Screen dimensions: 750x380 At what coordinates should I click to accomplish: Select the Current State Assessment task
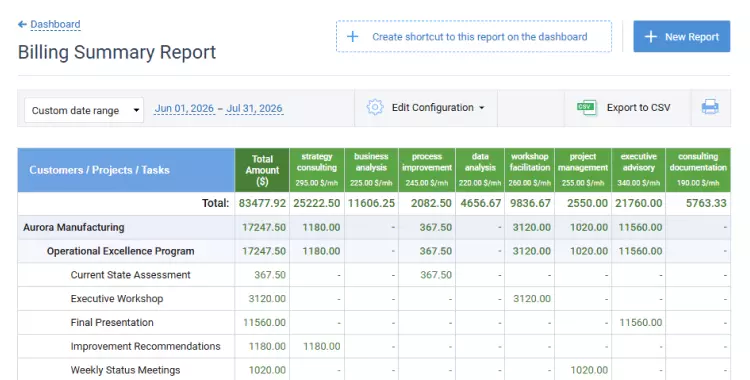[x=131, y=275]
